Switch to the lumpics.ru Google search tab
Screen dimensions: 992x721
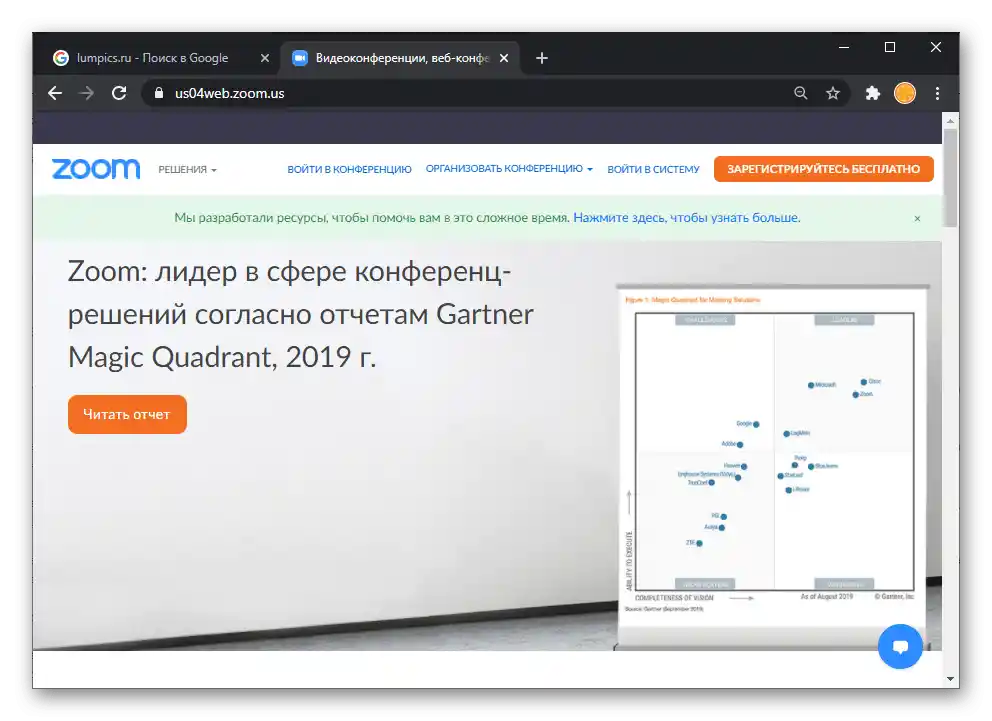point(150,58)
